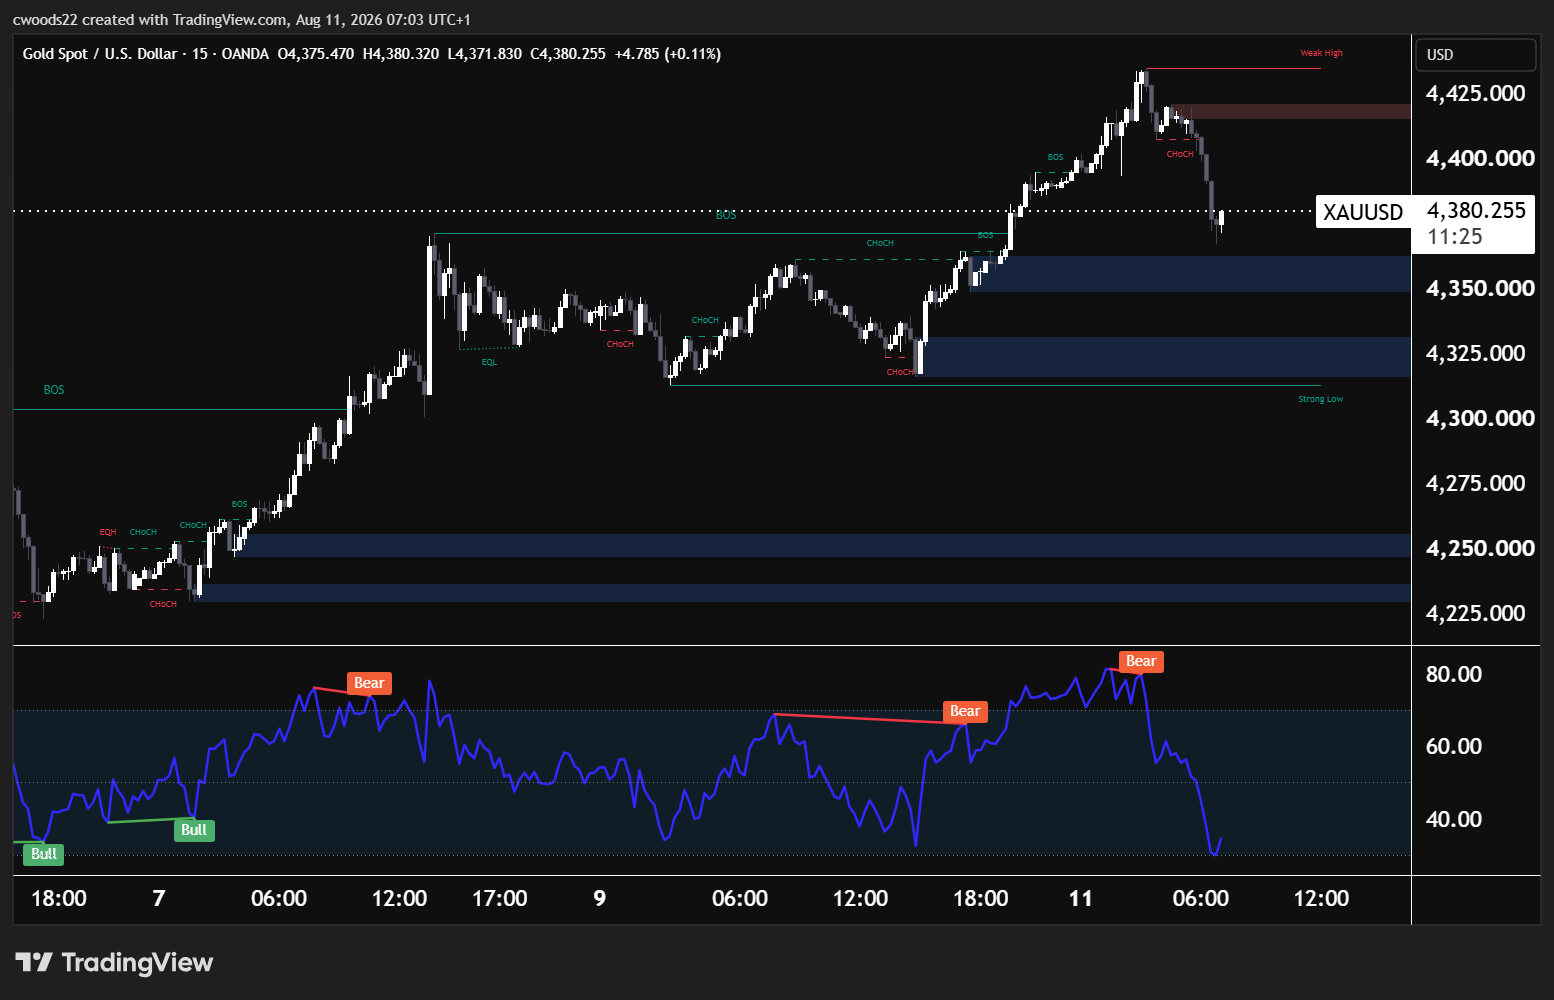The width and height of the screenshot is (1554, 1000).
Task: Click the 4,350.000 price axis label
Action: click(x=1480, y=288)
